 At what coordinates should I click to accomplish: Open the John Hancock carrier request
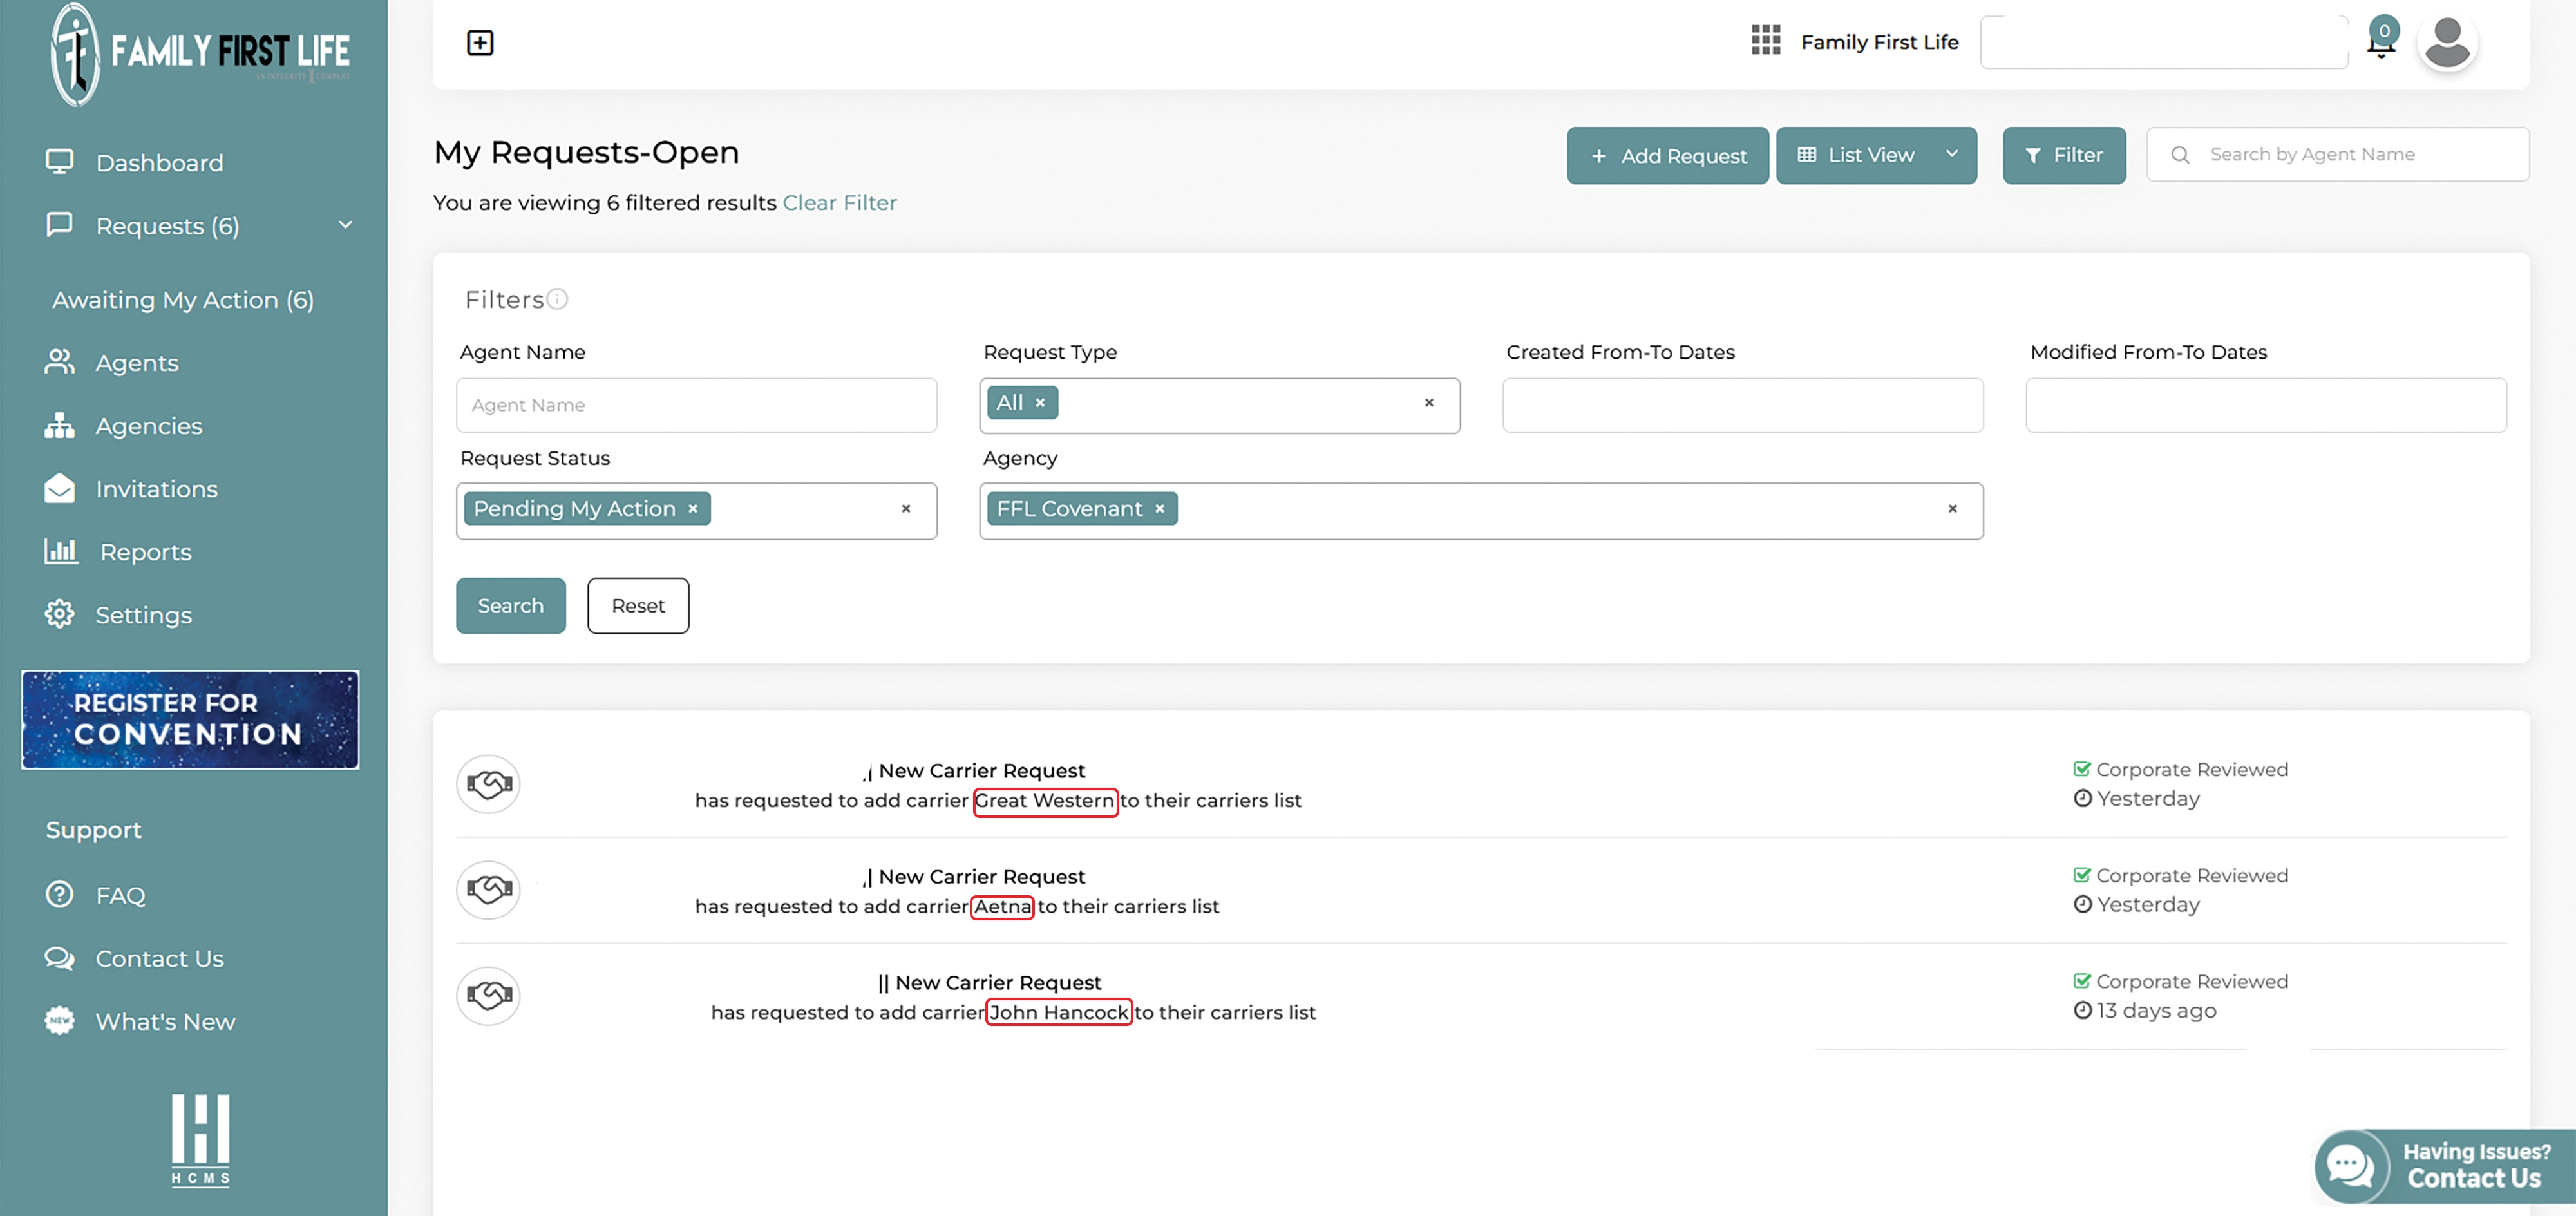point(1481,996)
